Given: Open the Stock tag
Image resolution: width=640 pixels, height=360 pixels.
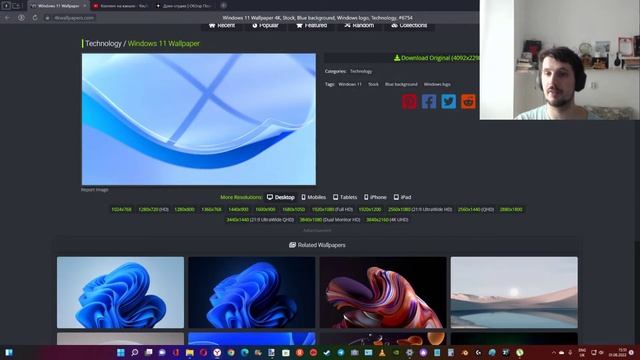Looking at the screenshot, I should (373, 84).
